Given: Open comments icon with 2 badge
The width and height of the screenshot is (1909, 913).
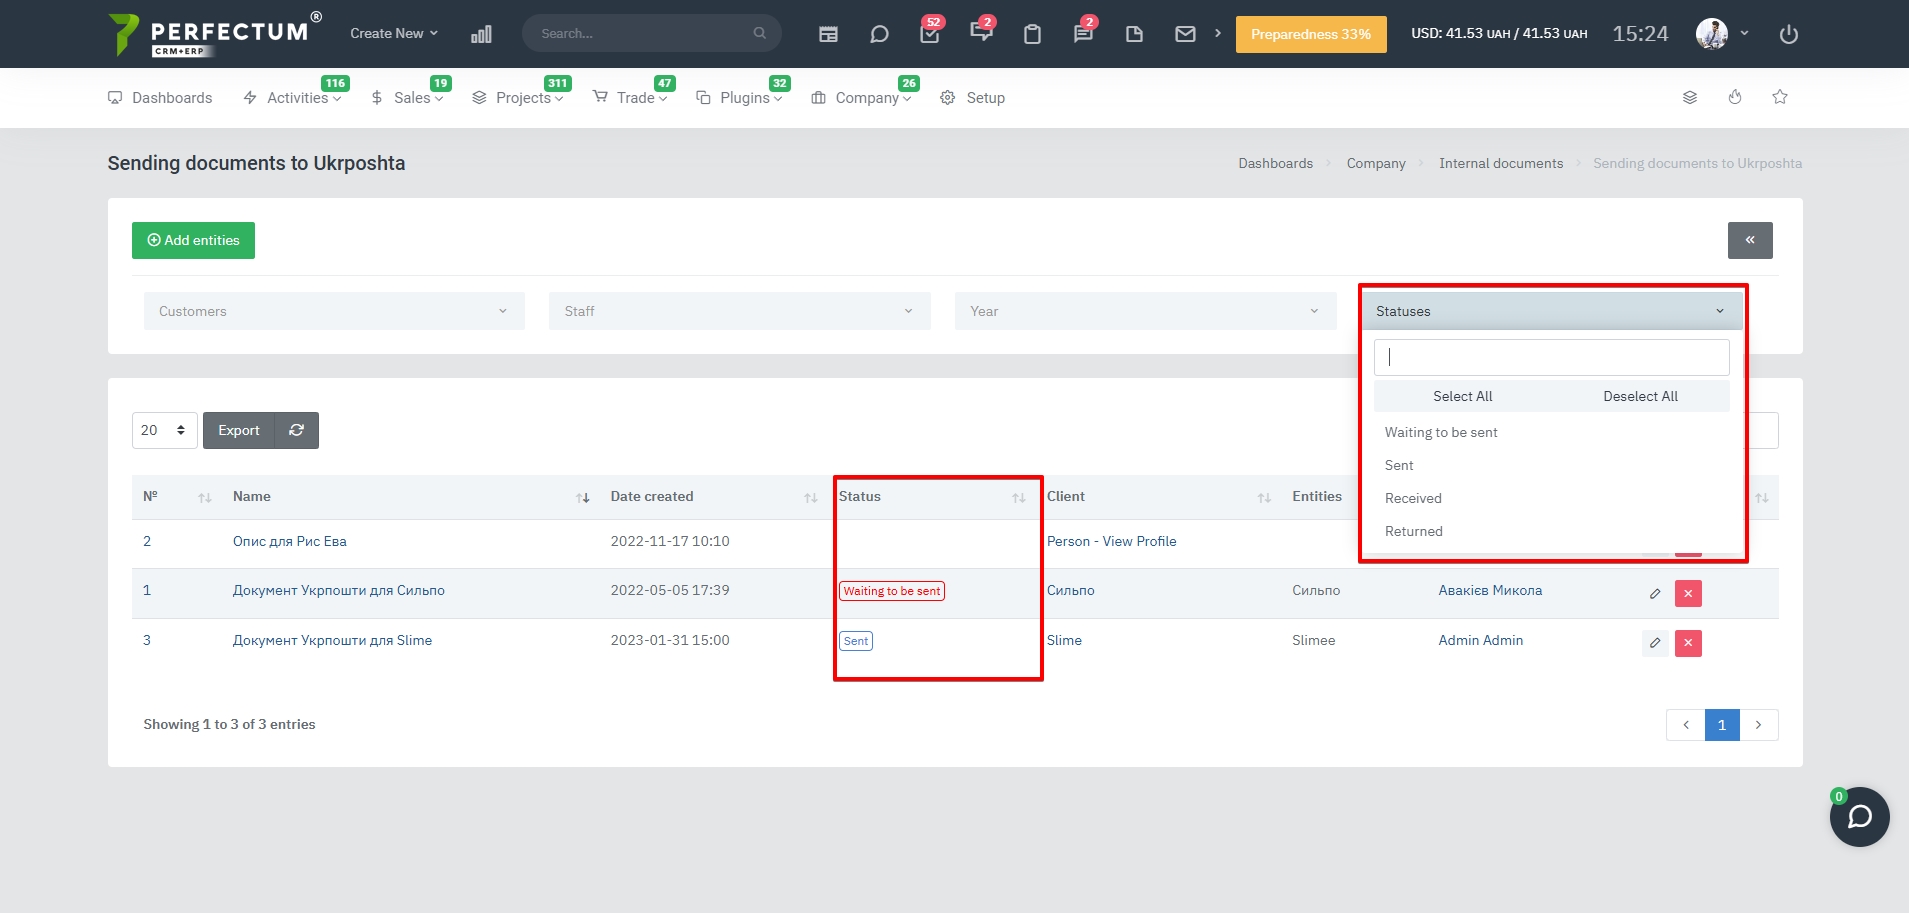Looking at the screenshot, I should (x=982, y=31).
